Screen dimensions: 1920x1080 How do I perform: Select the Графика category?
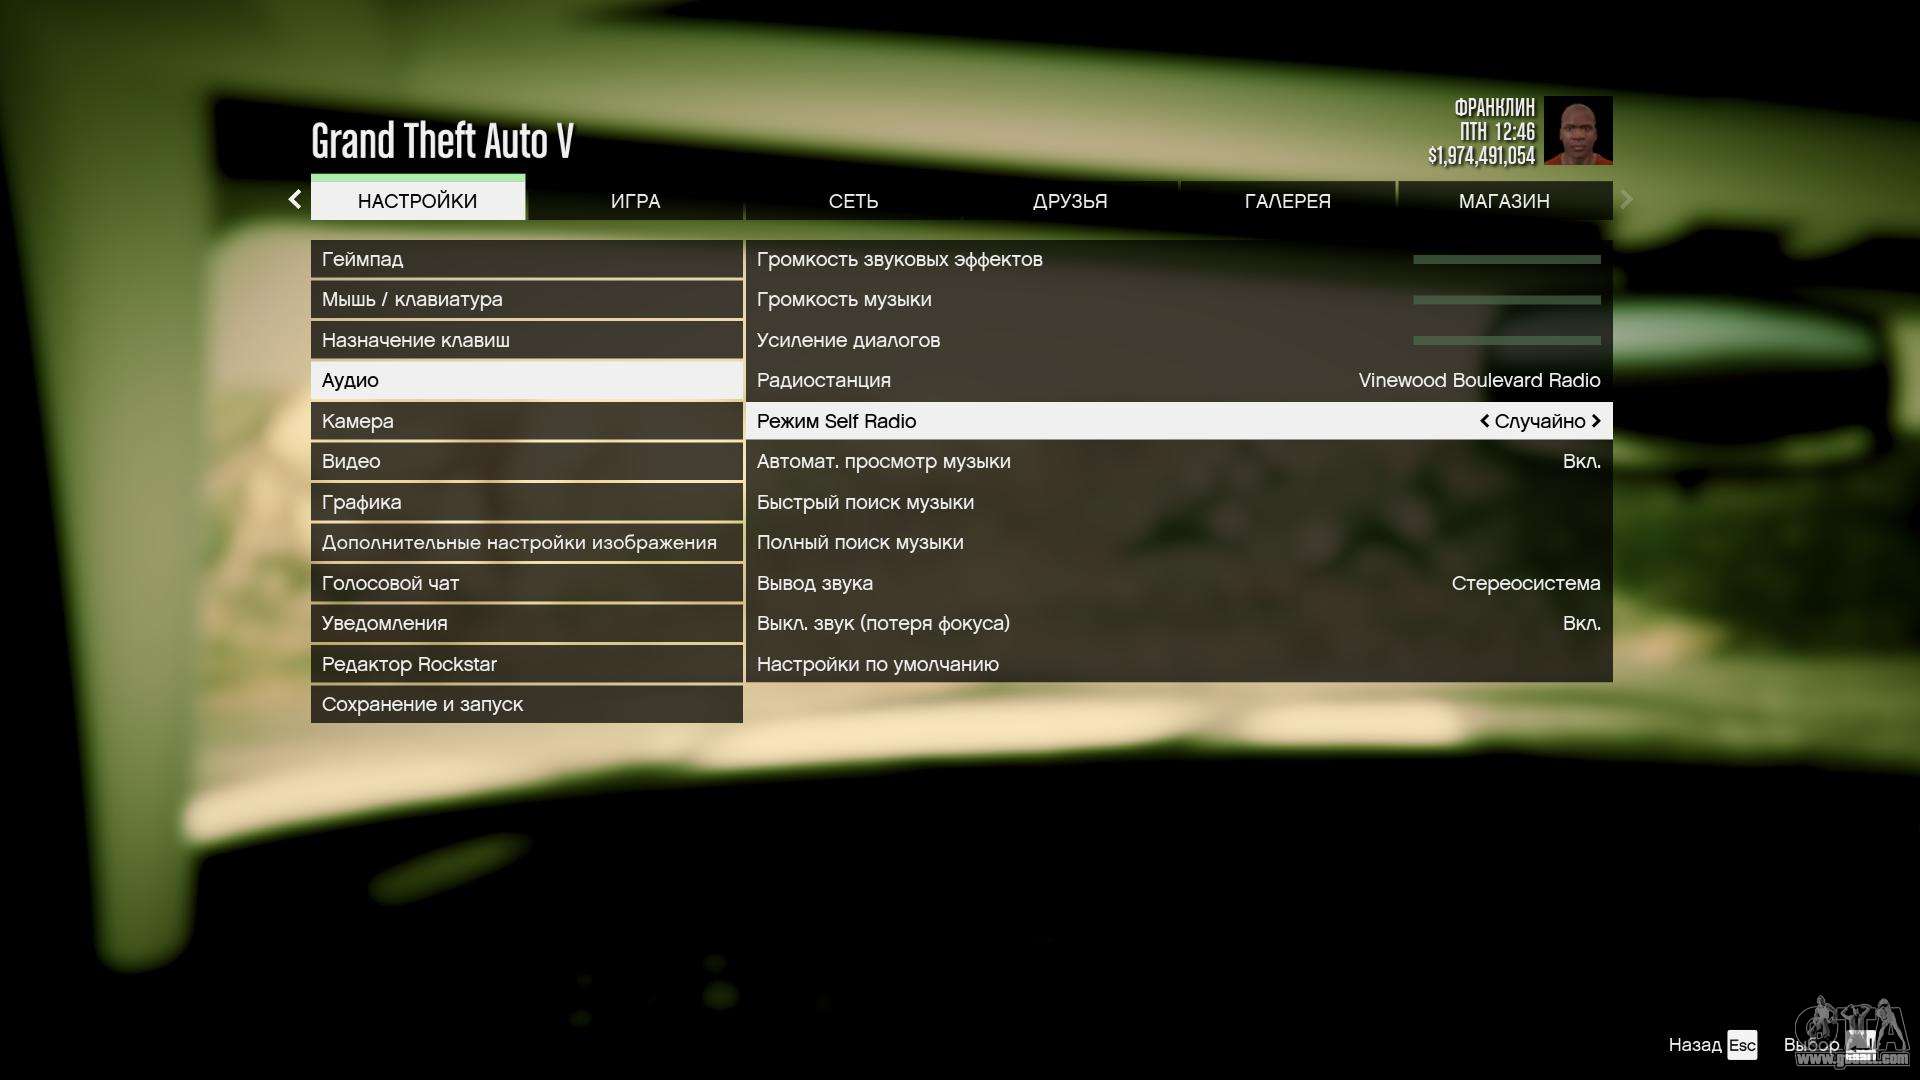pos(527,502)
